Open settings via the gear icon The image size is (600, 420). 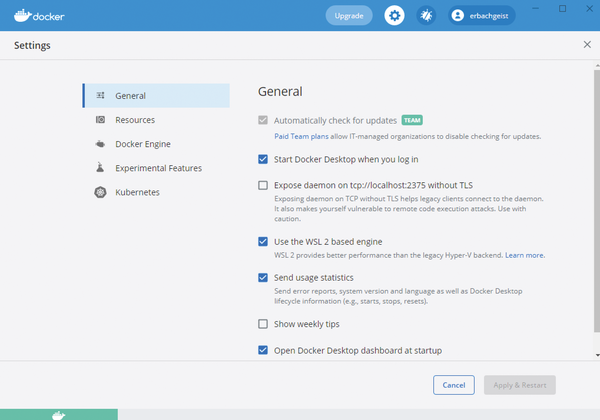pos(394,16)
